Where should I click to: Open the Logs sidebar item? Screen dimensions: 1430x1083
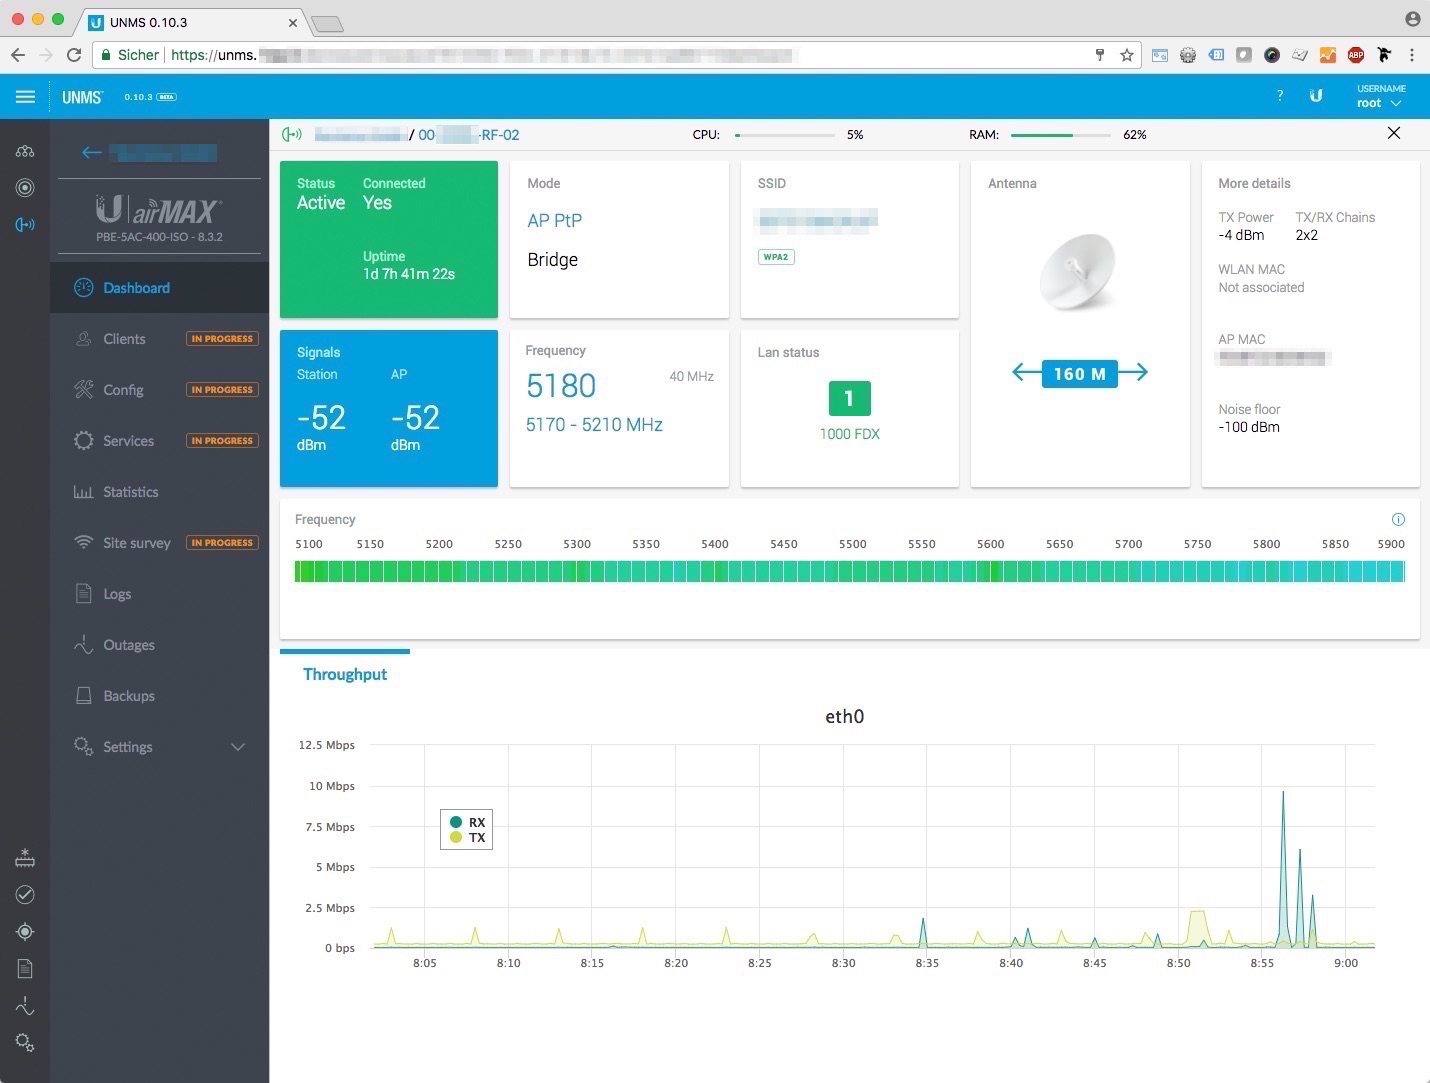point(117,594)
